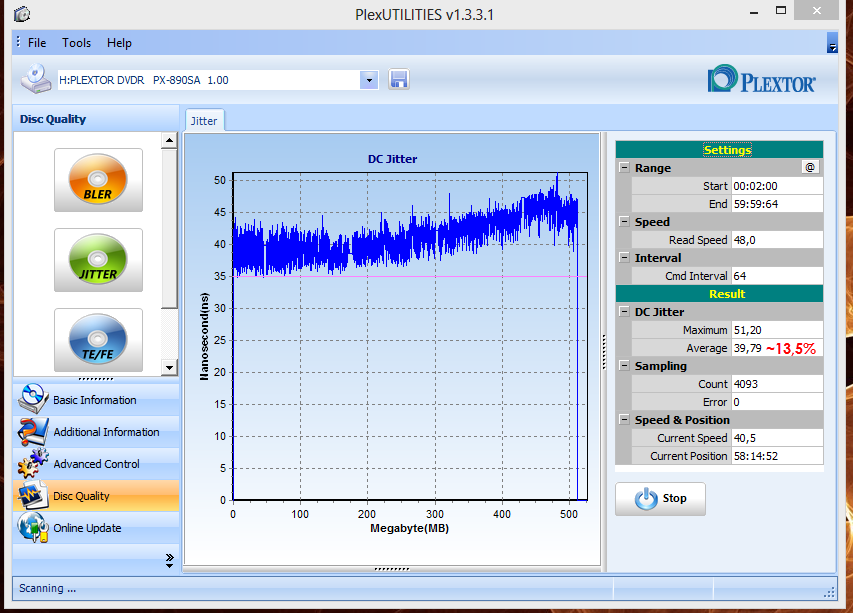Collapse the DC Jitter result group
853x613 pixels.
tap(625, 312)
